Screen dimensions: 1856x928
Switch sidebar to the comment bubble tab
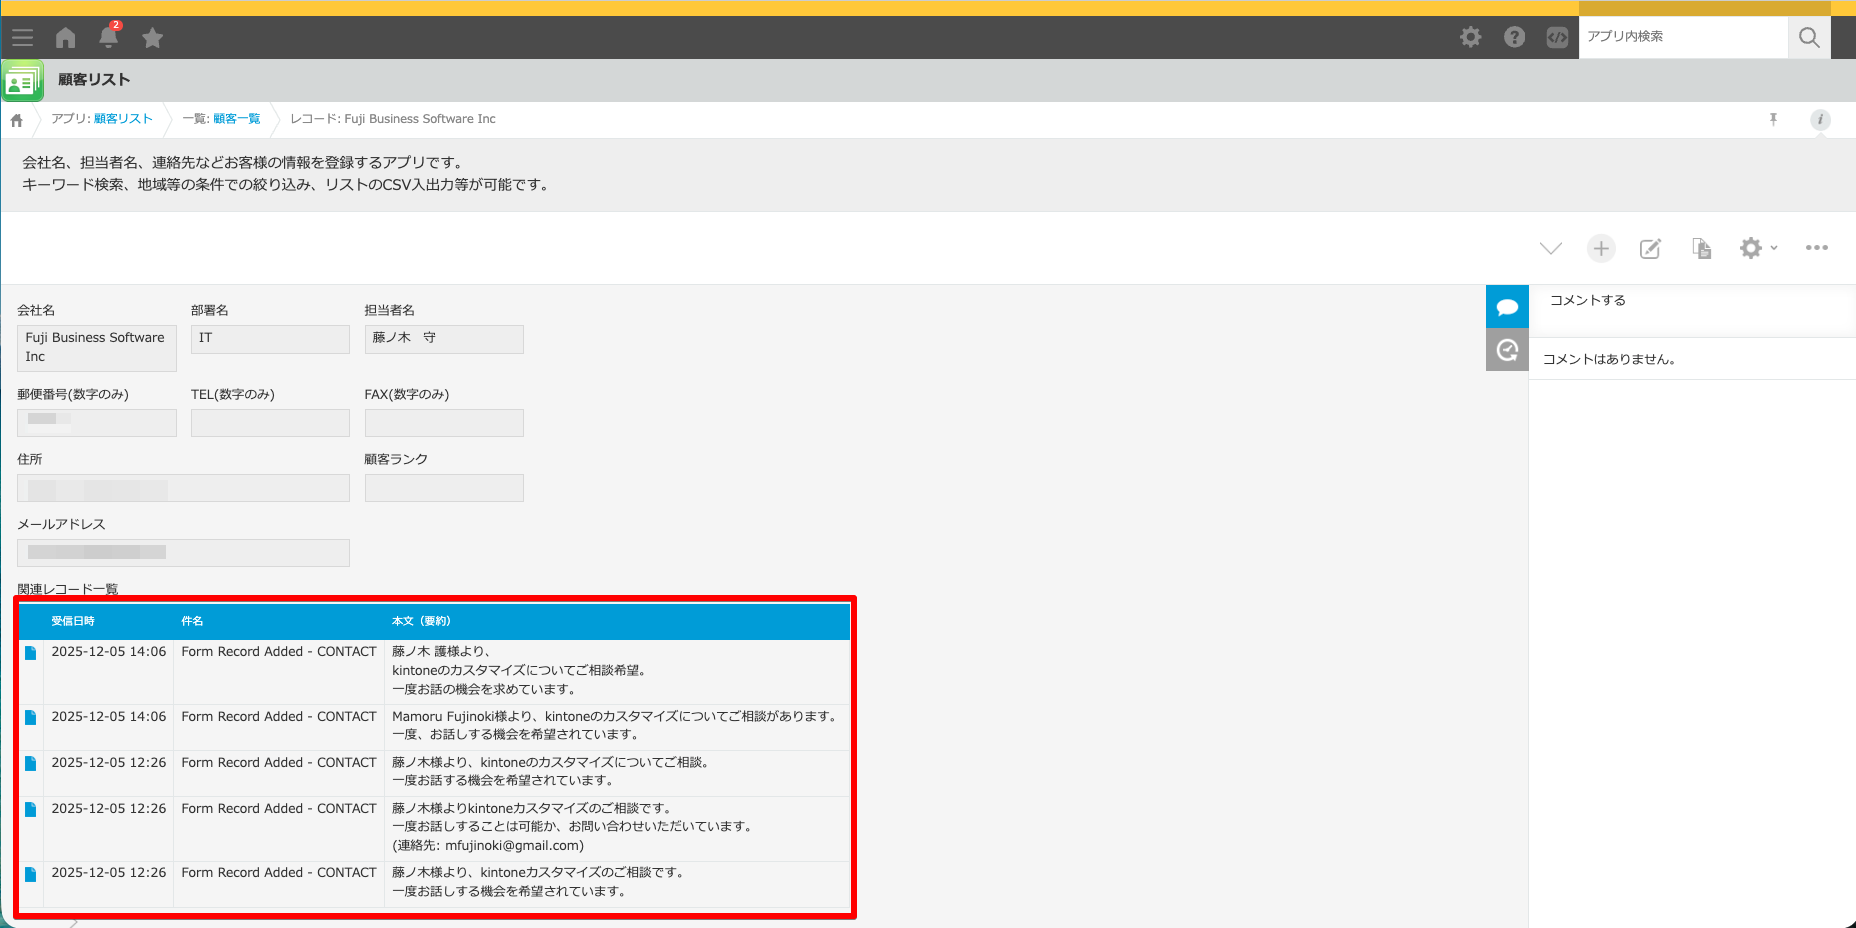pos(1507,306)
